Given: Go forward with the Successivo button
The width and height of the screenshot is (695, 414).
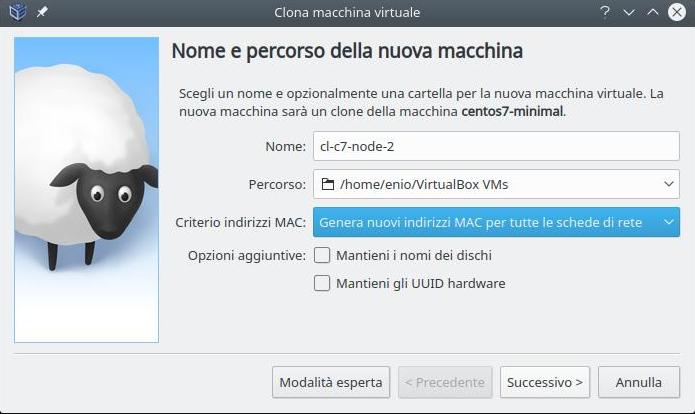Looking at the screenshot, I should pyautogui.click(x=545, y=382).
